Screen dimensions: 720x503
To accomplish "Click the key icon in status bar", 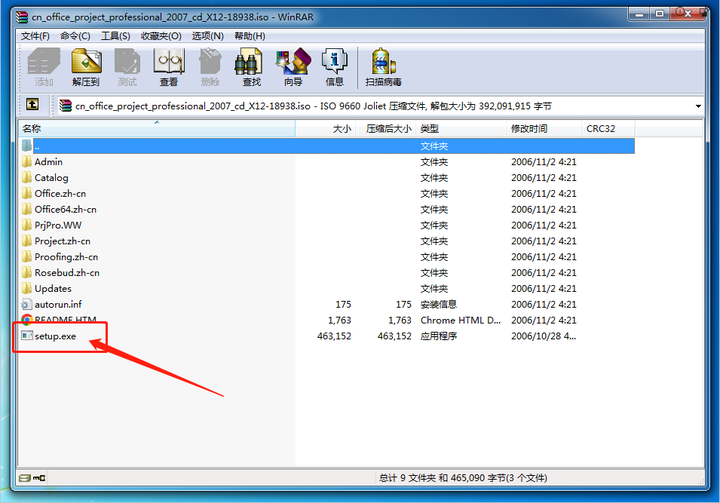I will [x=39, y=478].
